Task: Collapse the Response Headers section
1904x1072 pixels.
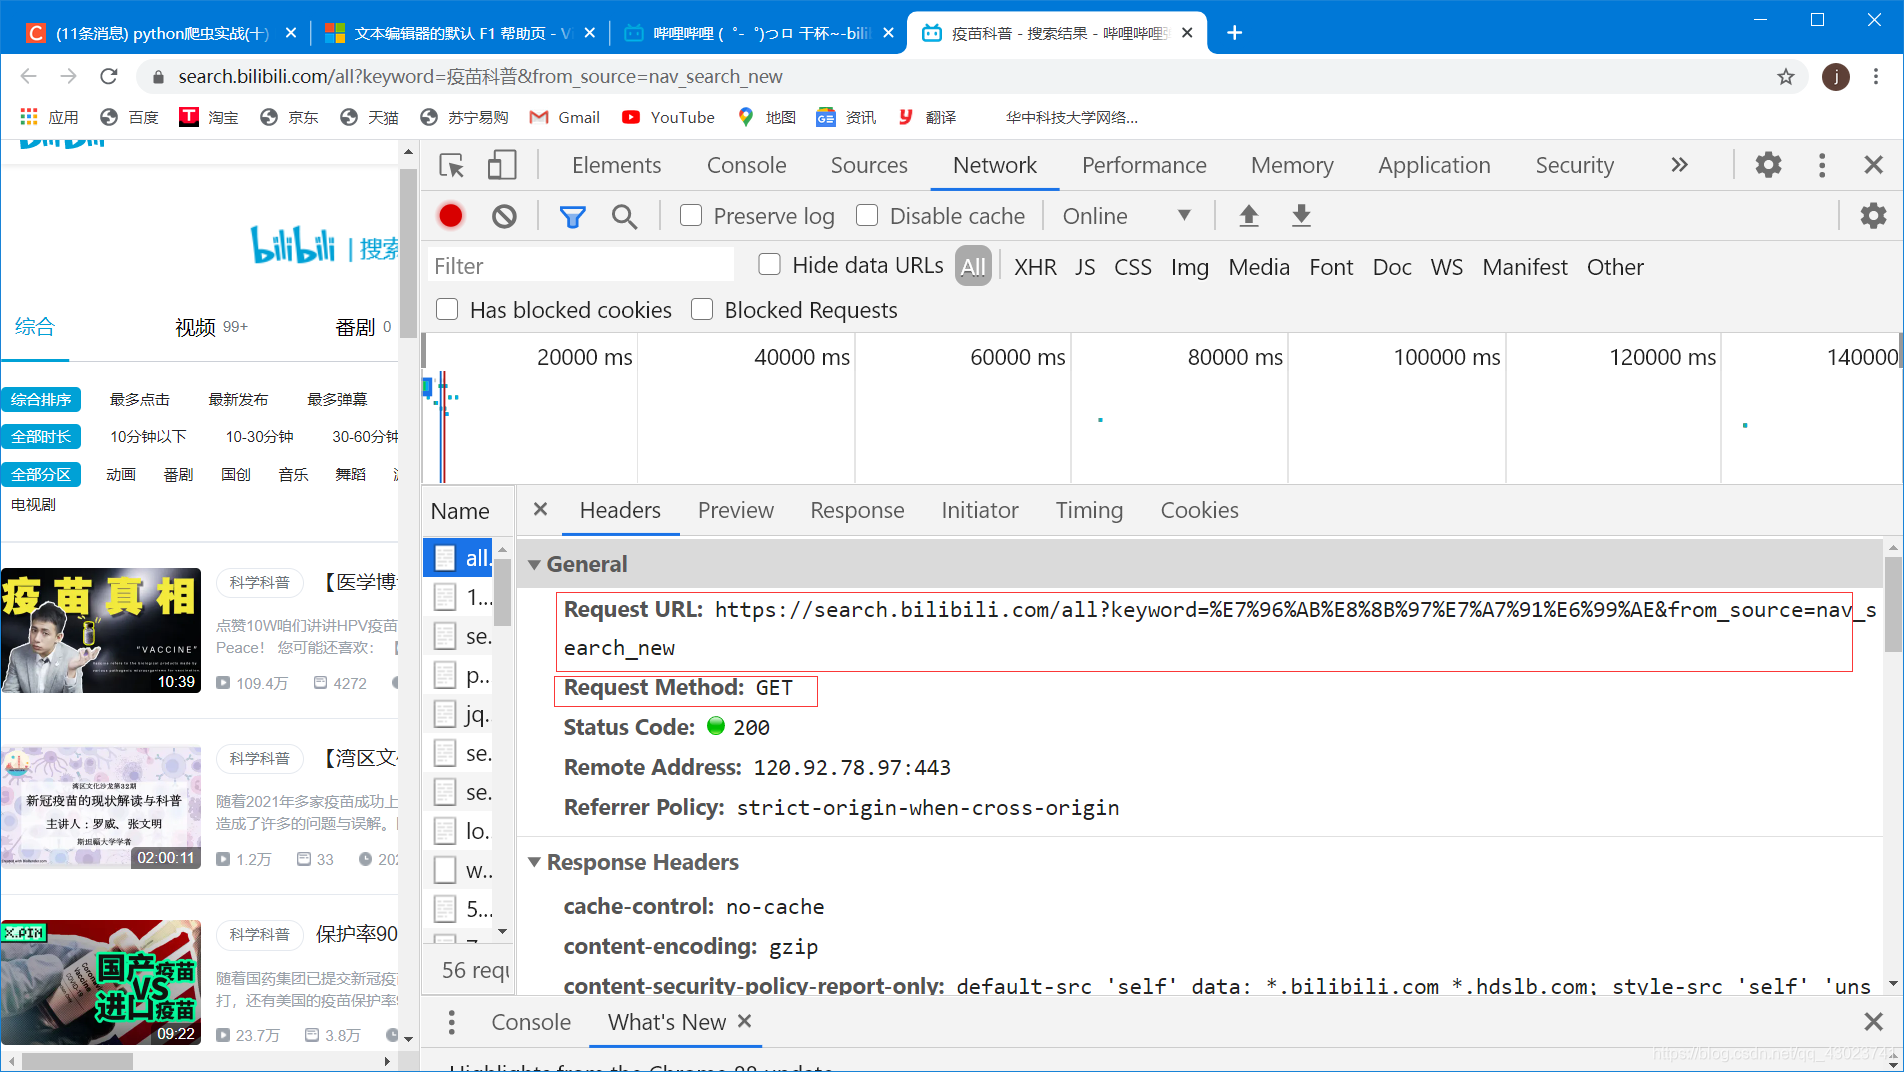Action: [x=535, y=862]
